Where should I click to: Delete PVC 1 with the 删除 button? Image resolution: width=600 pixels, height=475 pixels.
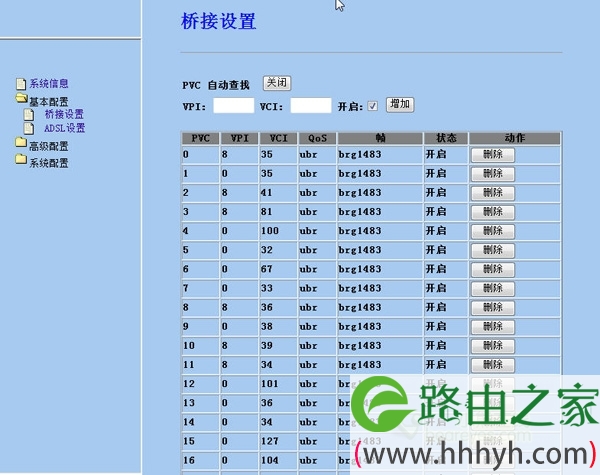point(492,174)
